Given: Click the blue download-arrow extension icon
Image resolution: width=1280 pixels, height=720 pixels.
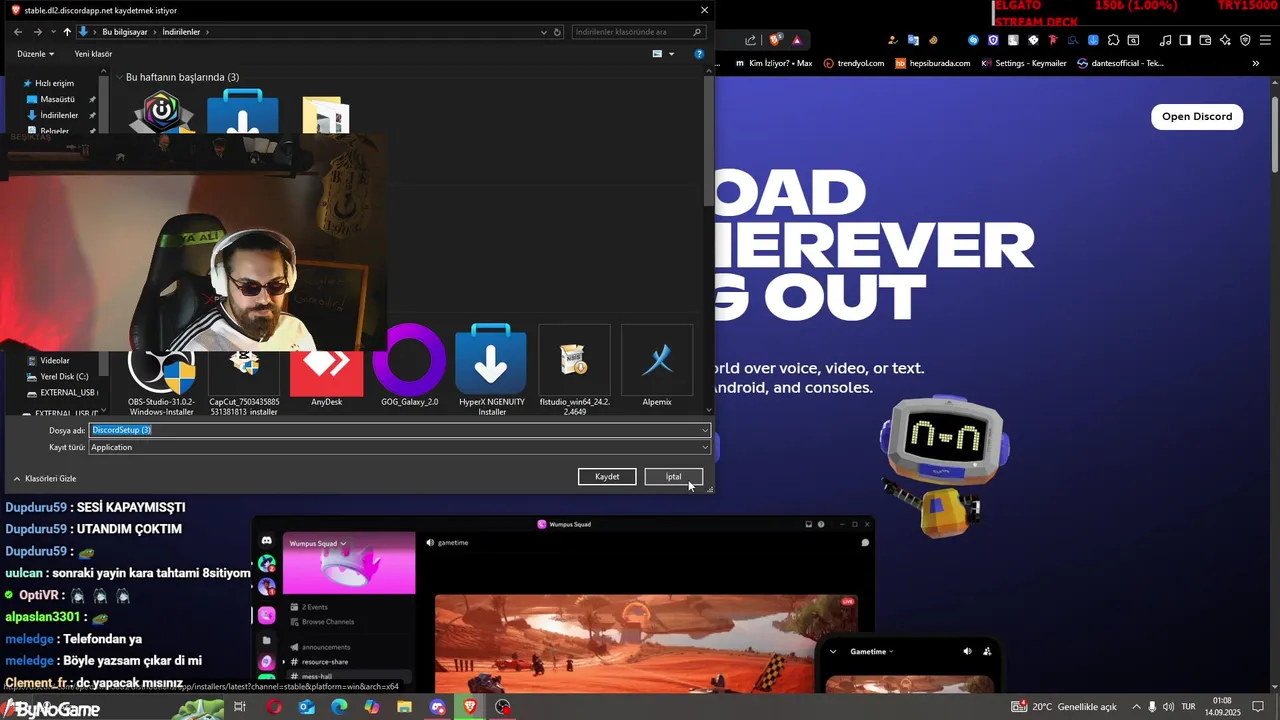Looking at the screenshot, I should (1093, 40).
